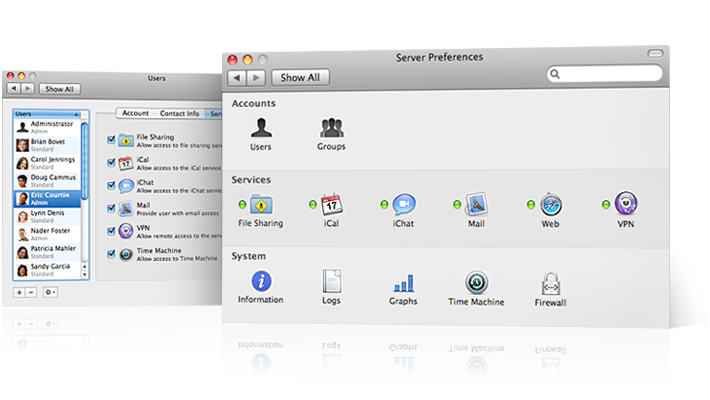Select Nader Foster in users list
Image resolution: width=710 pixels, height=400 pixels.
point(48,234)
